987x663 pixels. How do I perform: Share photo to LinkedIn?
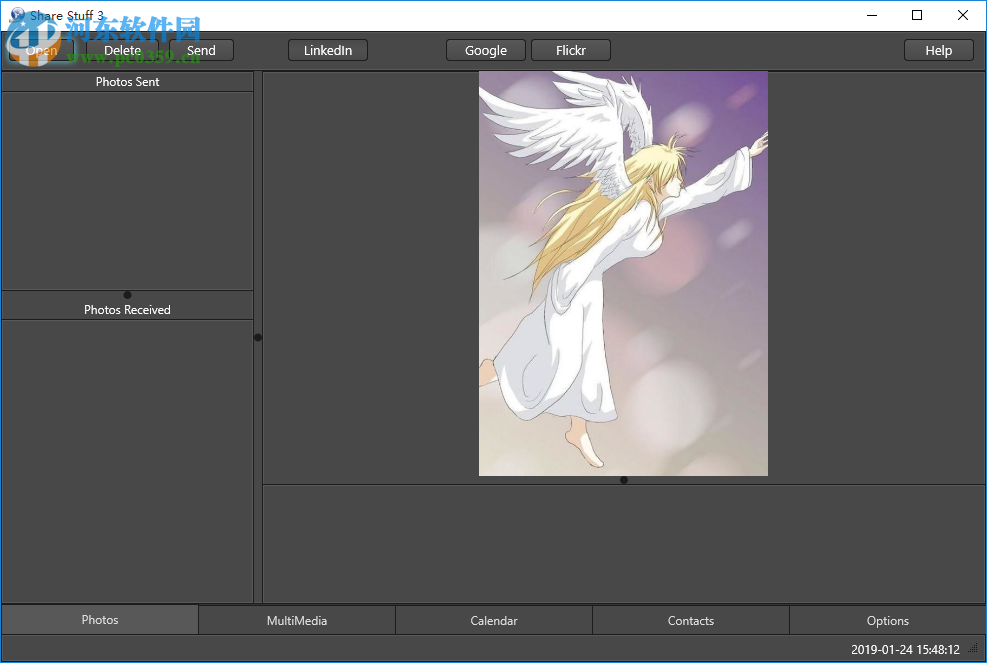click(328, 51)
